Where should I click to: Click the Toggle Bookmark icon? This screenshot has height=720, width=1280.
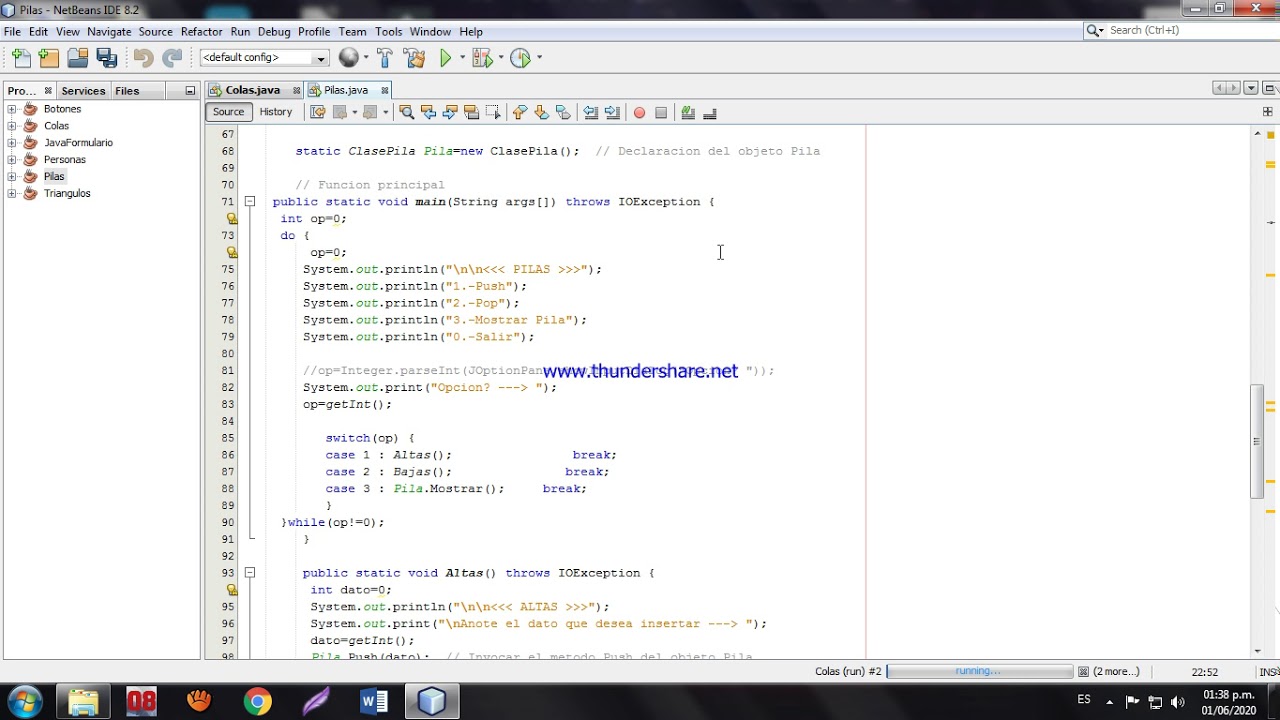coord(563,112)
